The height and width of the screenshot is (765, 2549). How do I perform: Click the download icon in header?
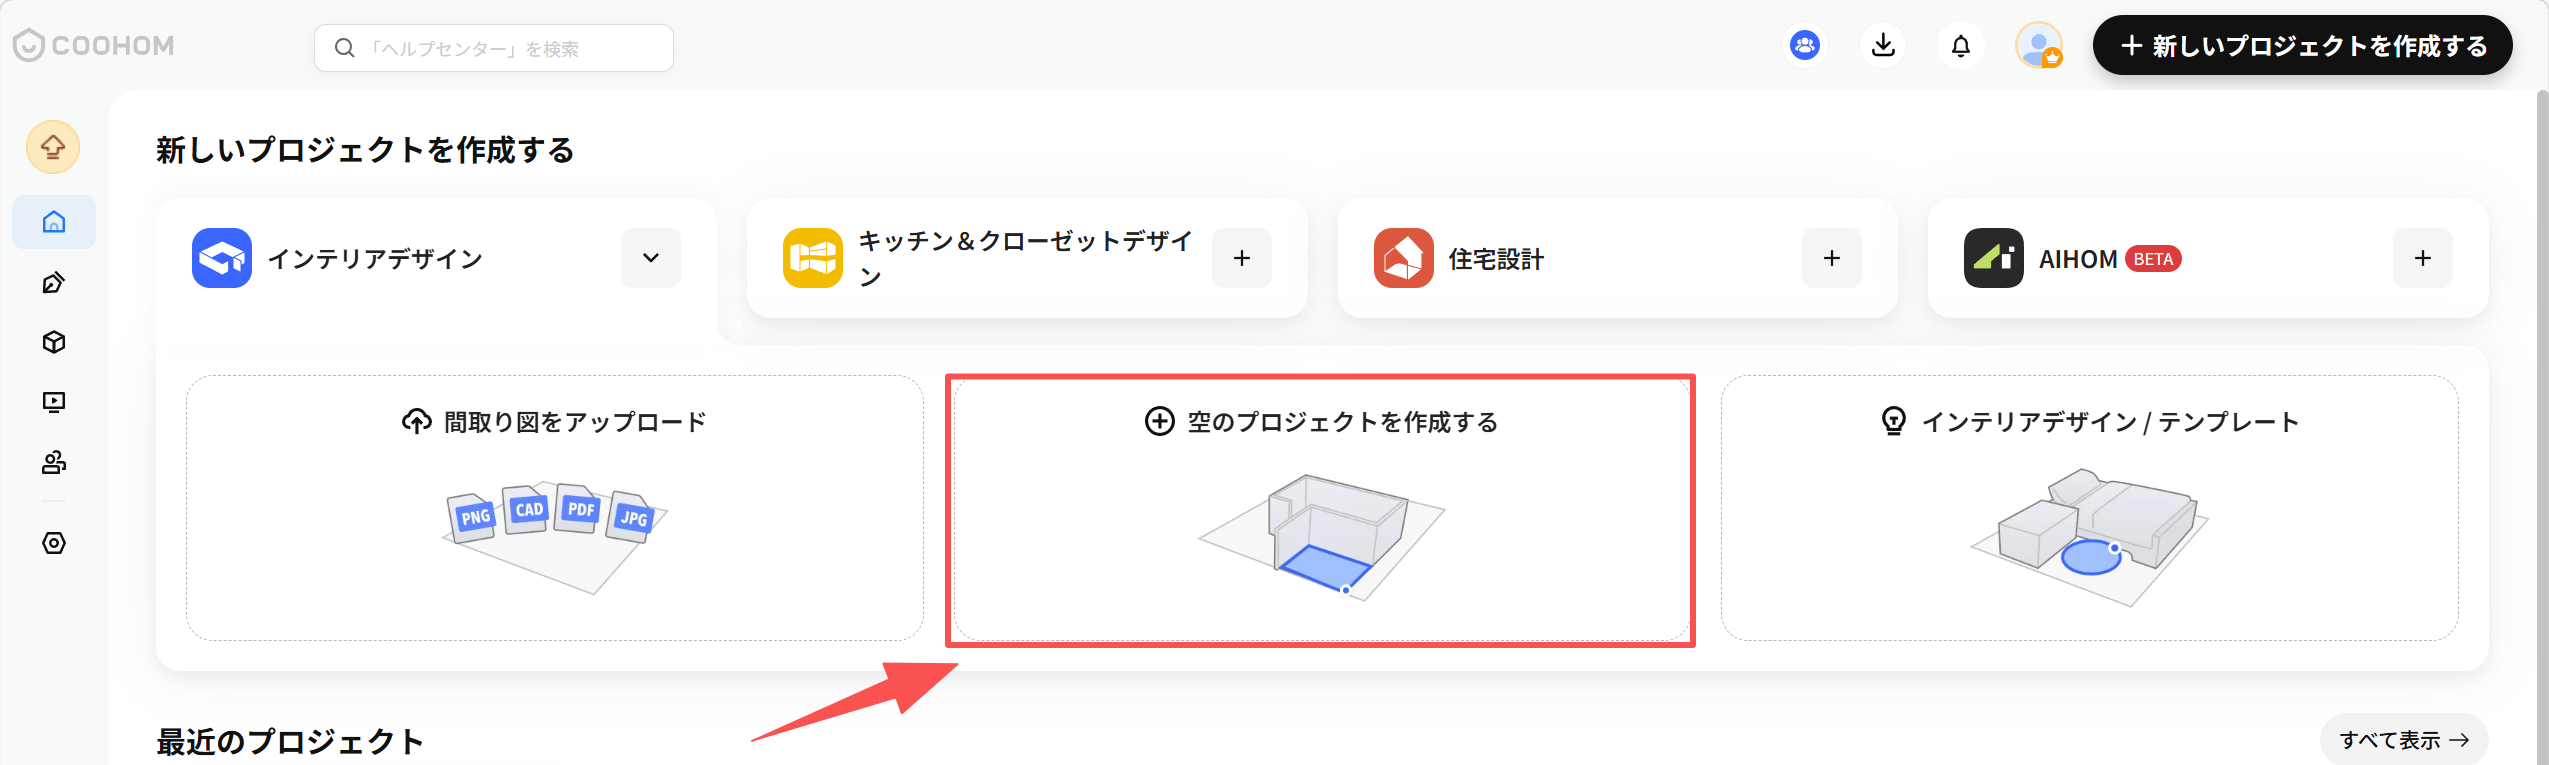coord(1883,46)
